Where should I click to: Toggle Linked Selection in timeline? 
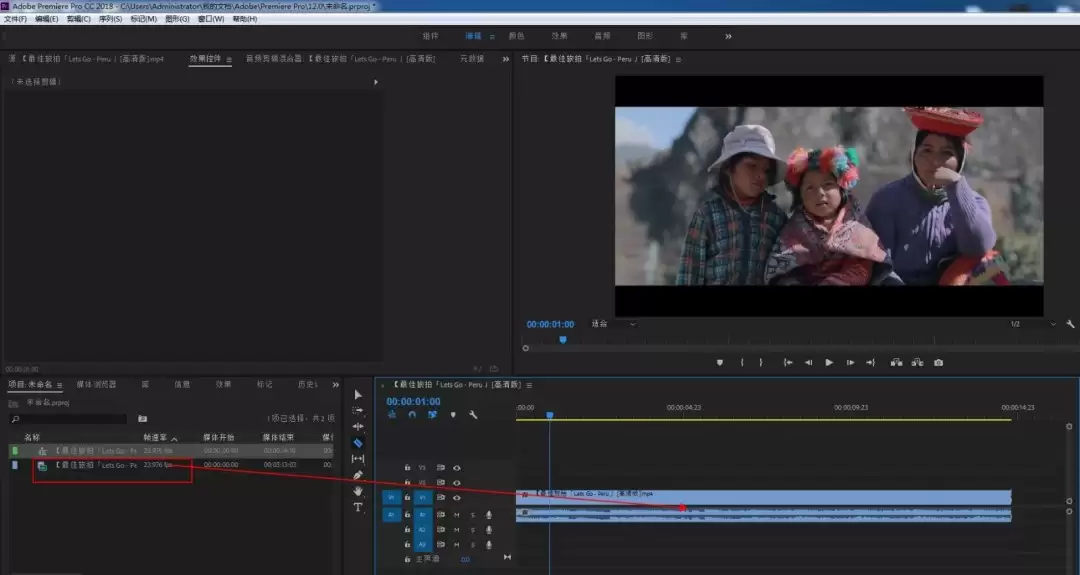coord(432,415)
